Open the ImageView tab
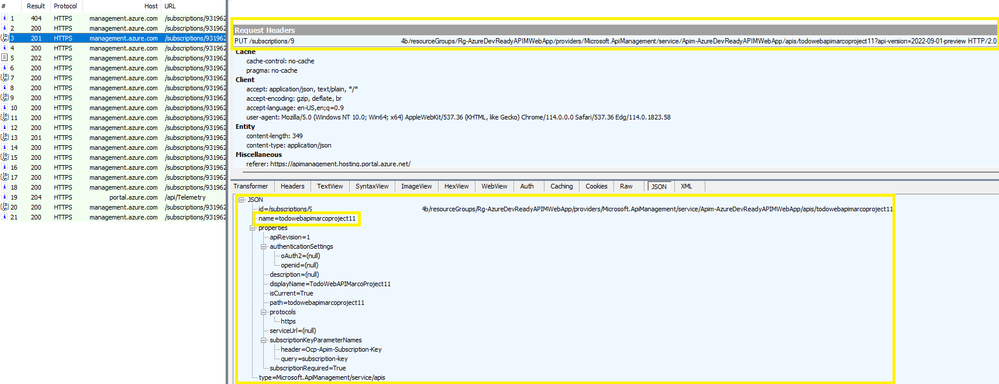This screenshot has height=384, width=999. (417, 187)
